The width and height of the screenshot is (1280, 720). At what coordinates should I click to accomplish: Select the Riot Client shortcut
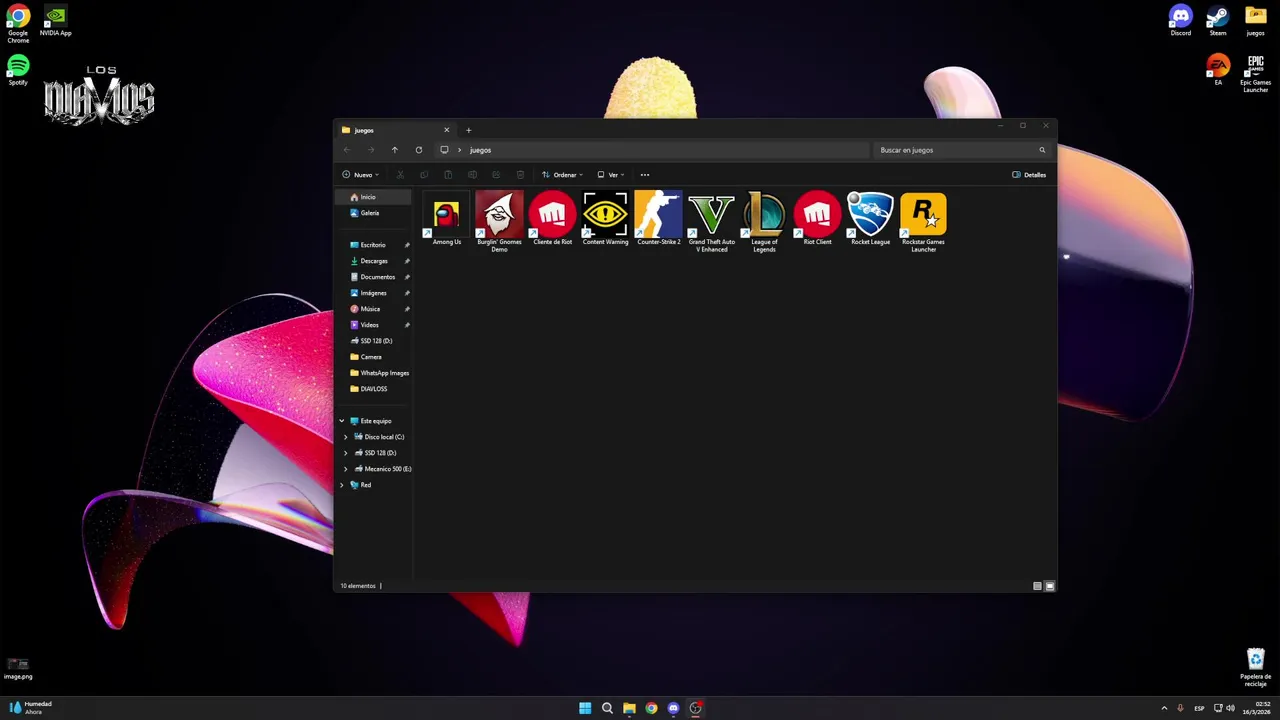point(817,220)
